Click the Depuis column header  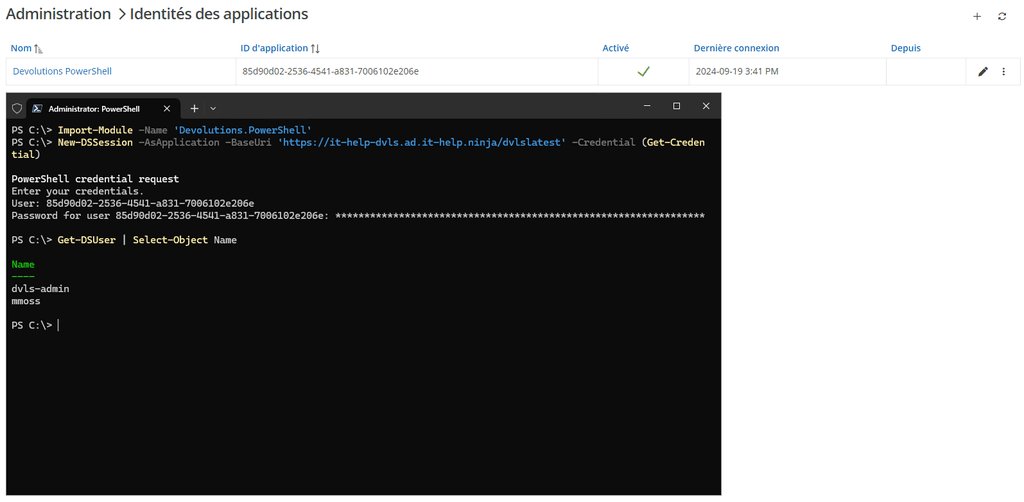tap(906, 48)
